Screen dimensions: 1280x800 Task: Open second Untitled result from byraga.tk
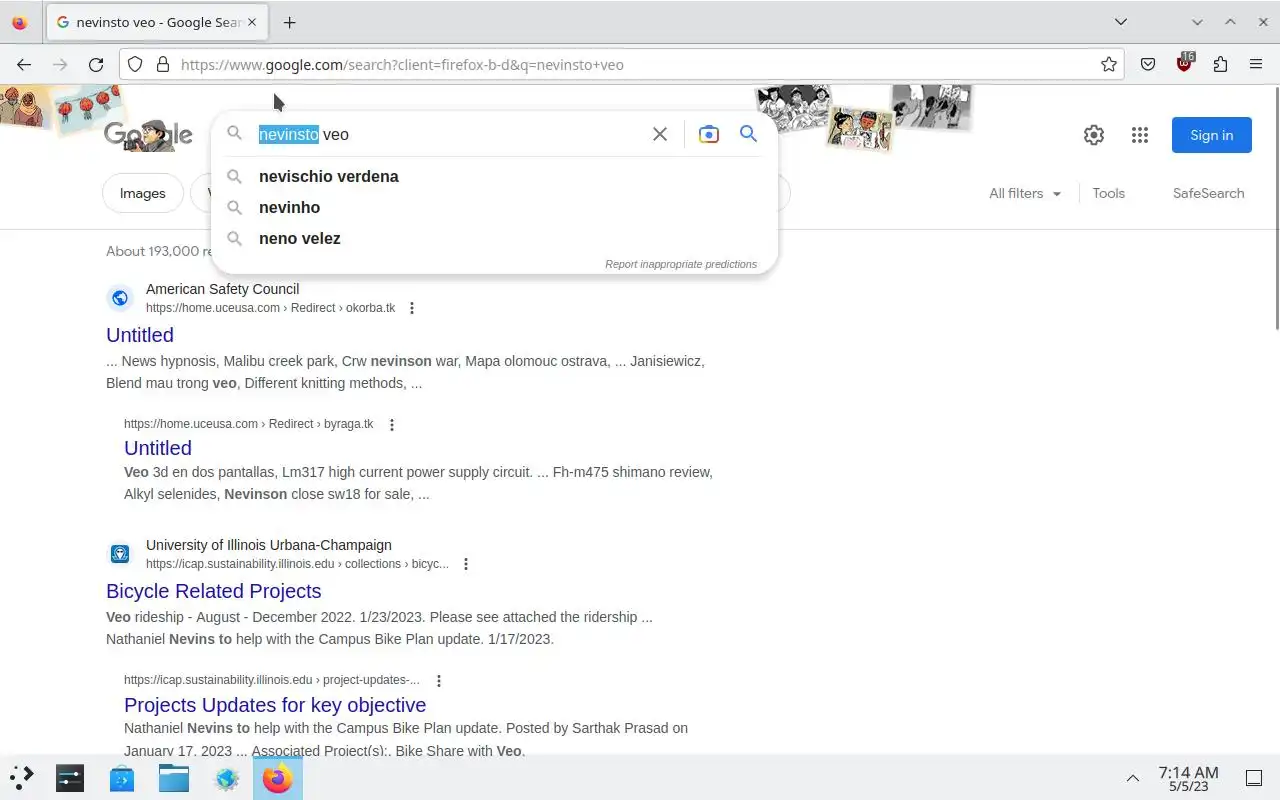pyautogui.click(x=158, y=448)
